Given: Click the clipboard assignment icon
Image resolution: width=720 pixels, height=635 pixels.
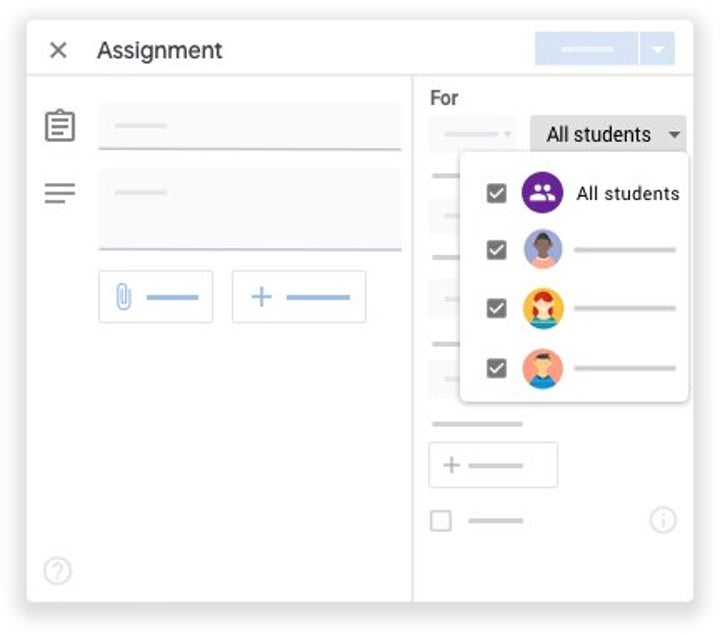Looking at the screenshot, I should 60,126.
